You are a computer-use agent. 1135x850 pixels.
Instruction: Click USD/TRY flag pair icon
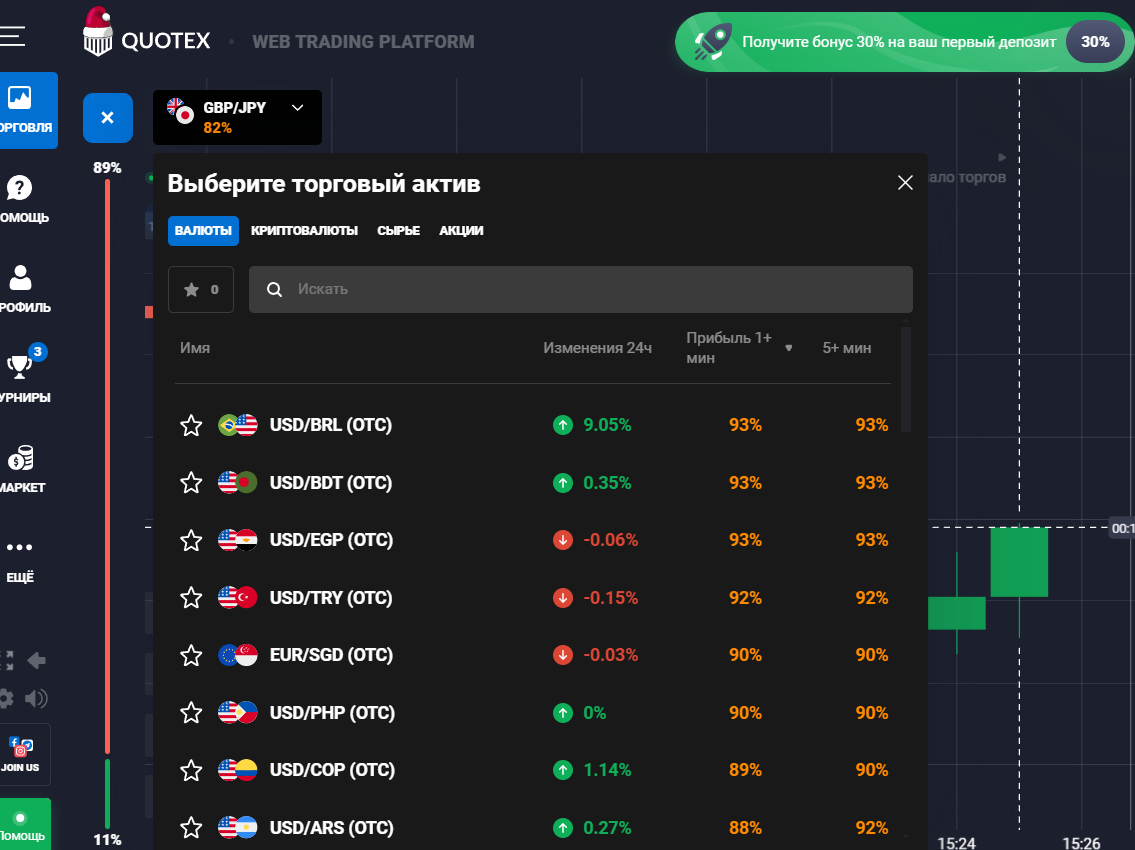point(237,597)
